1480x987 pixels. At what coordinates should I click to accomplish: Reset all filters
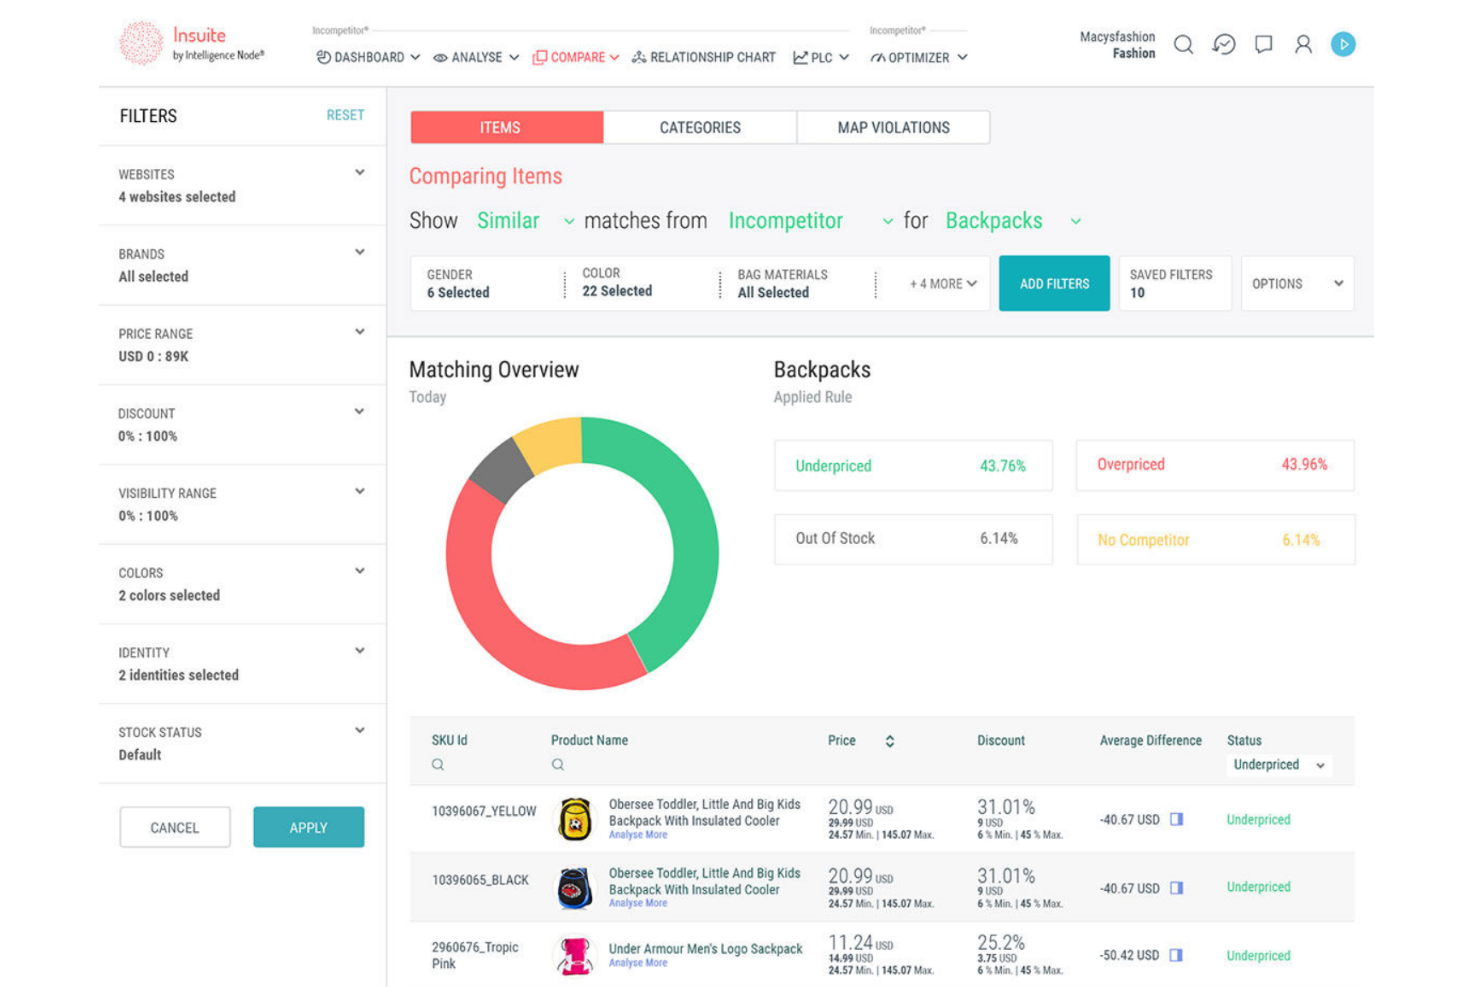(x=345, y=115)
